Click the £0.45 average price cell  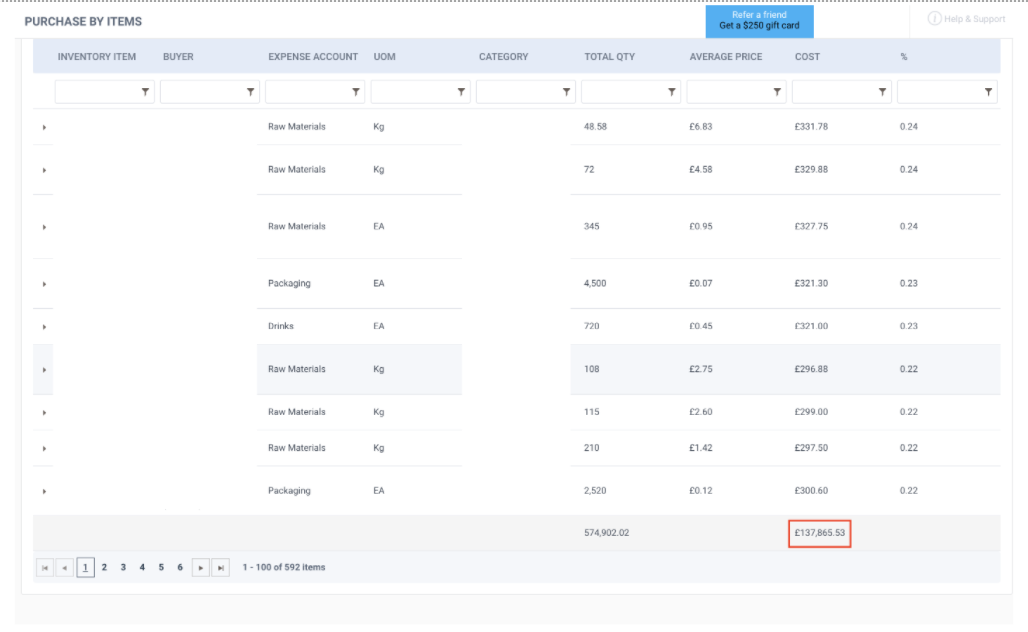pos(700,326)
